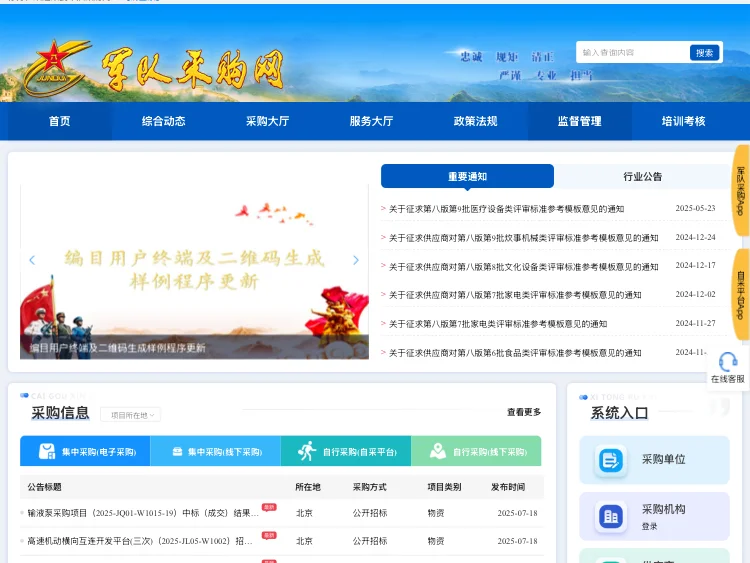Open the 服务大厅 navigation item

click(x=371, y=121)
